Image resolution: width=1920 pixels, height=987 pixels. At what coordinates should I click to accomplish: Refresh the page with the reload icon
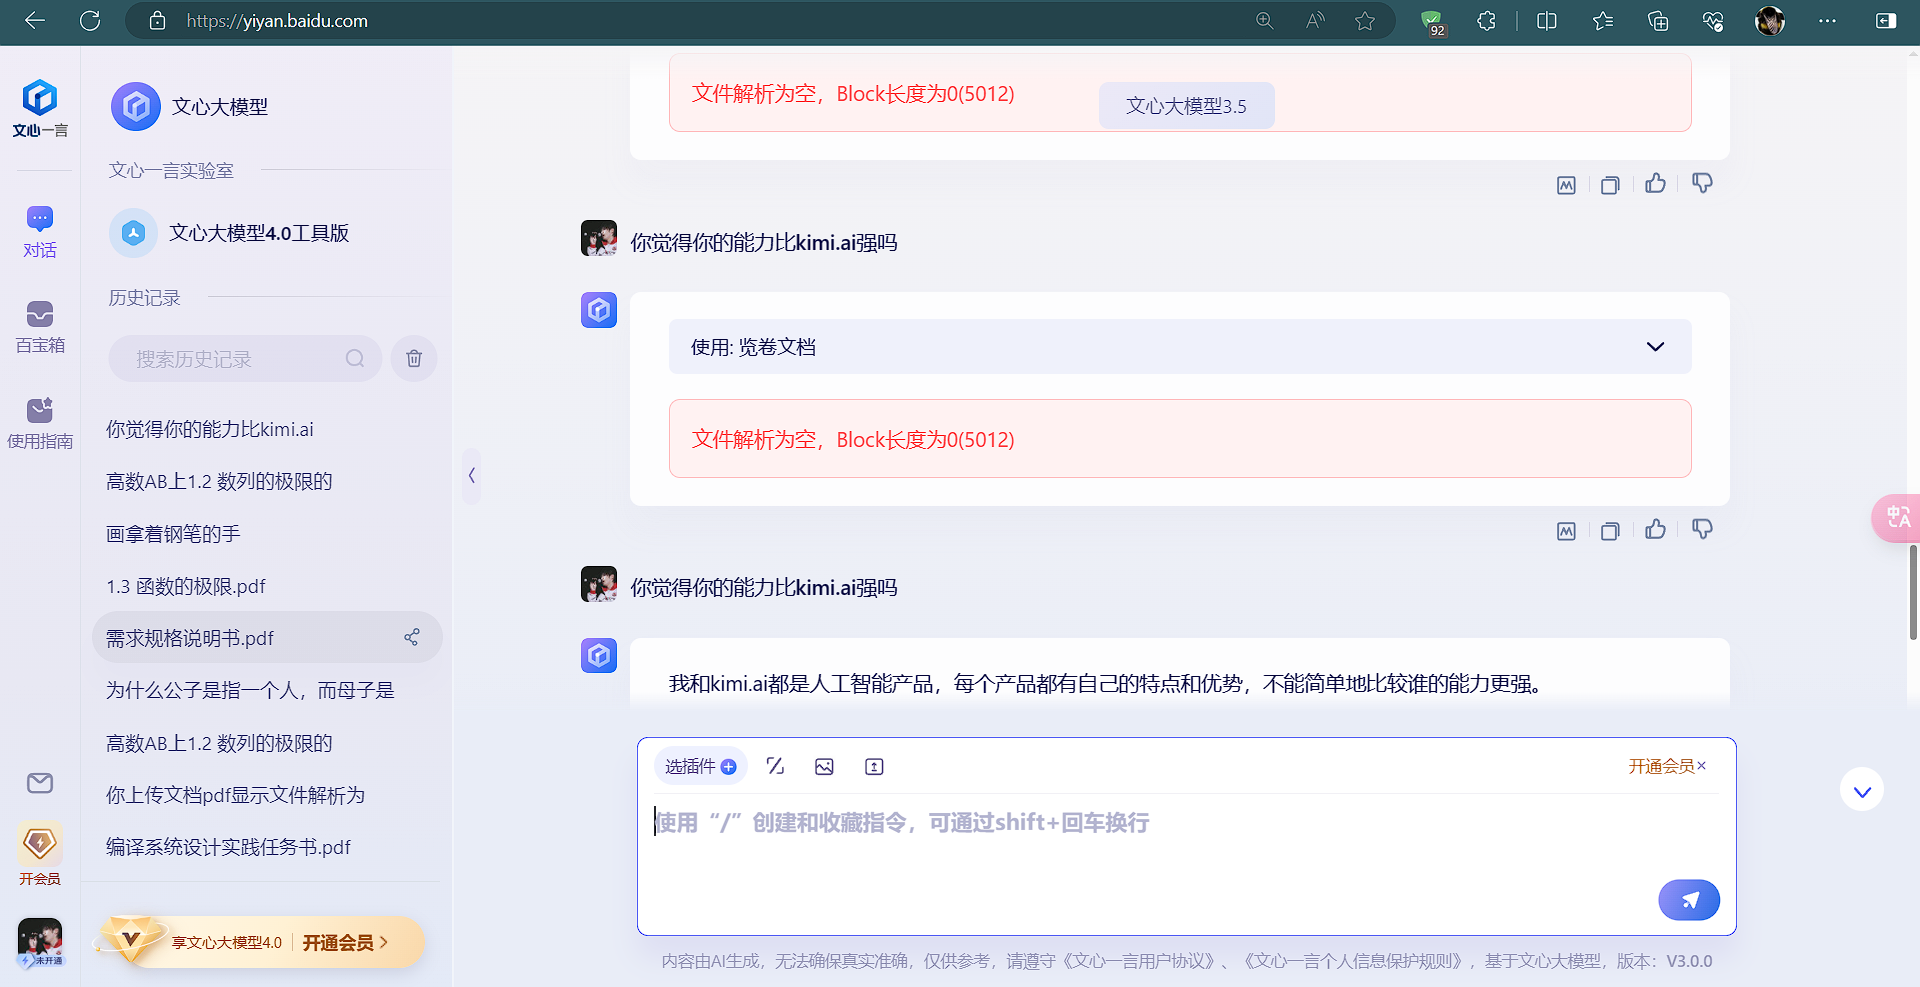[90, 21]
